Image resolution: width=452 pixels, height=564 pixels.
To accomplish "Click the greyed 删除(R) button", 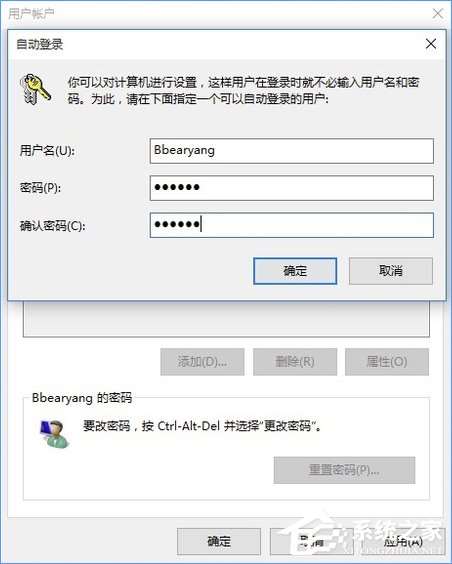I will pos(295,361).
